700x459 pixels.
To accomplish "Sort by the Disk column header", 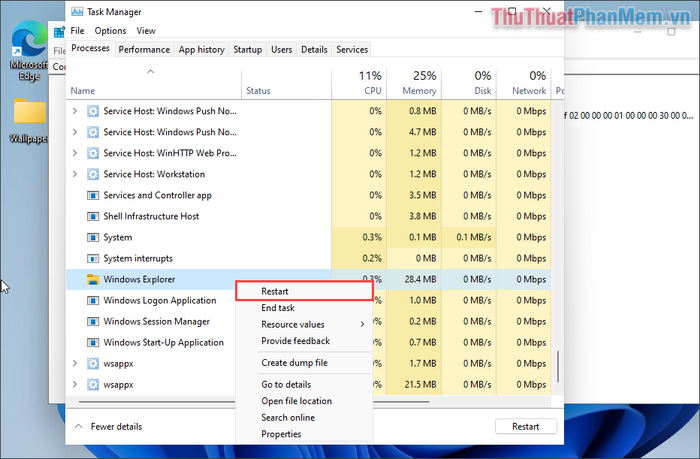I will (469, 83).
